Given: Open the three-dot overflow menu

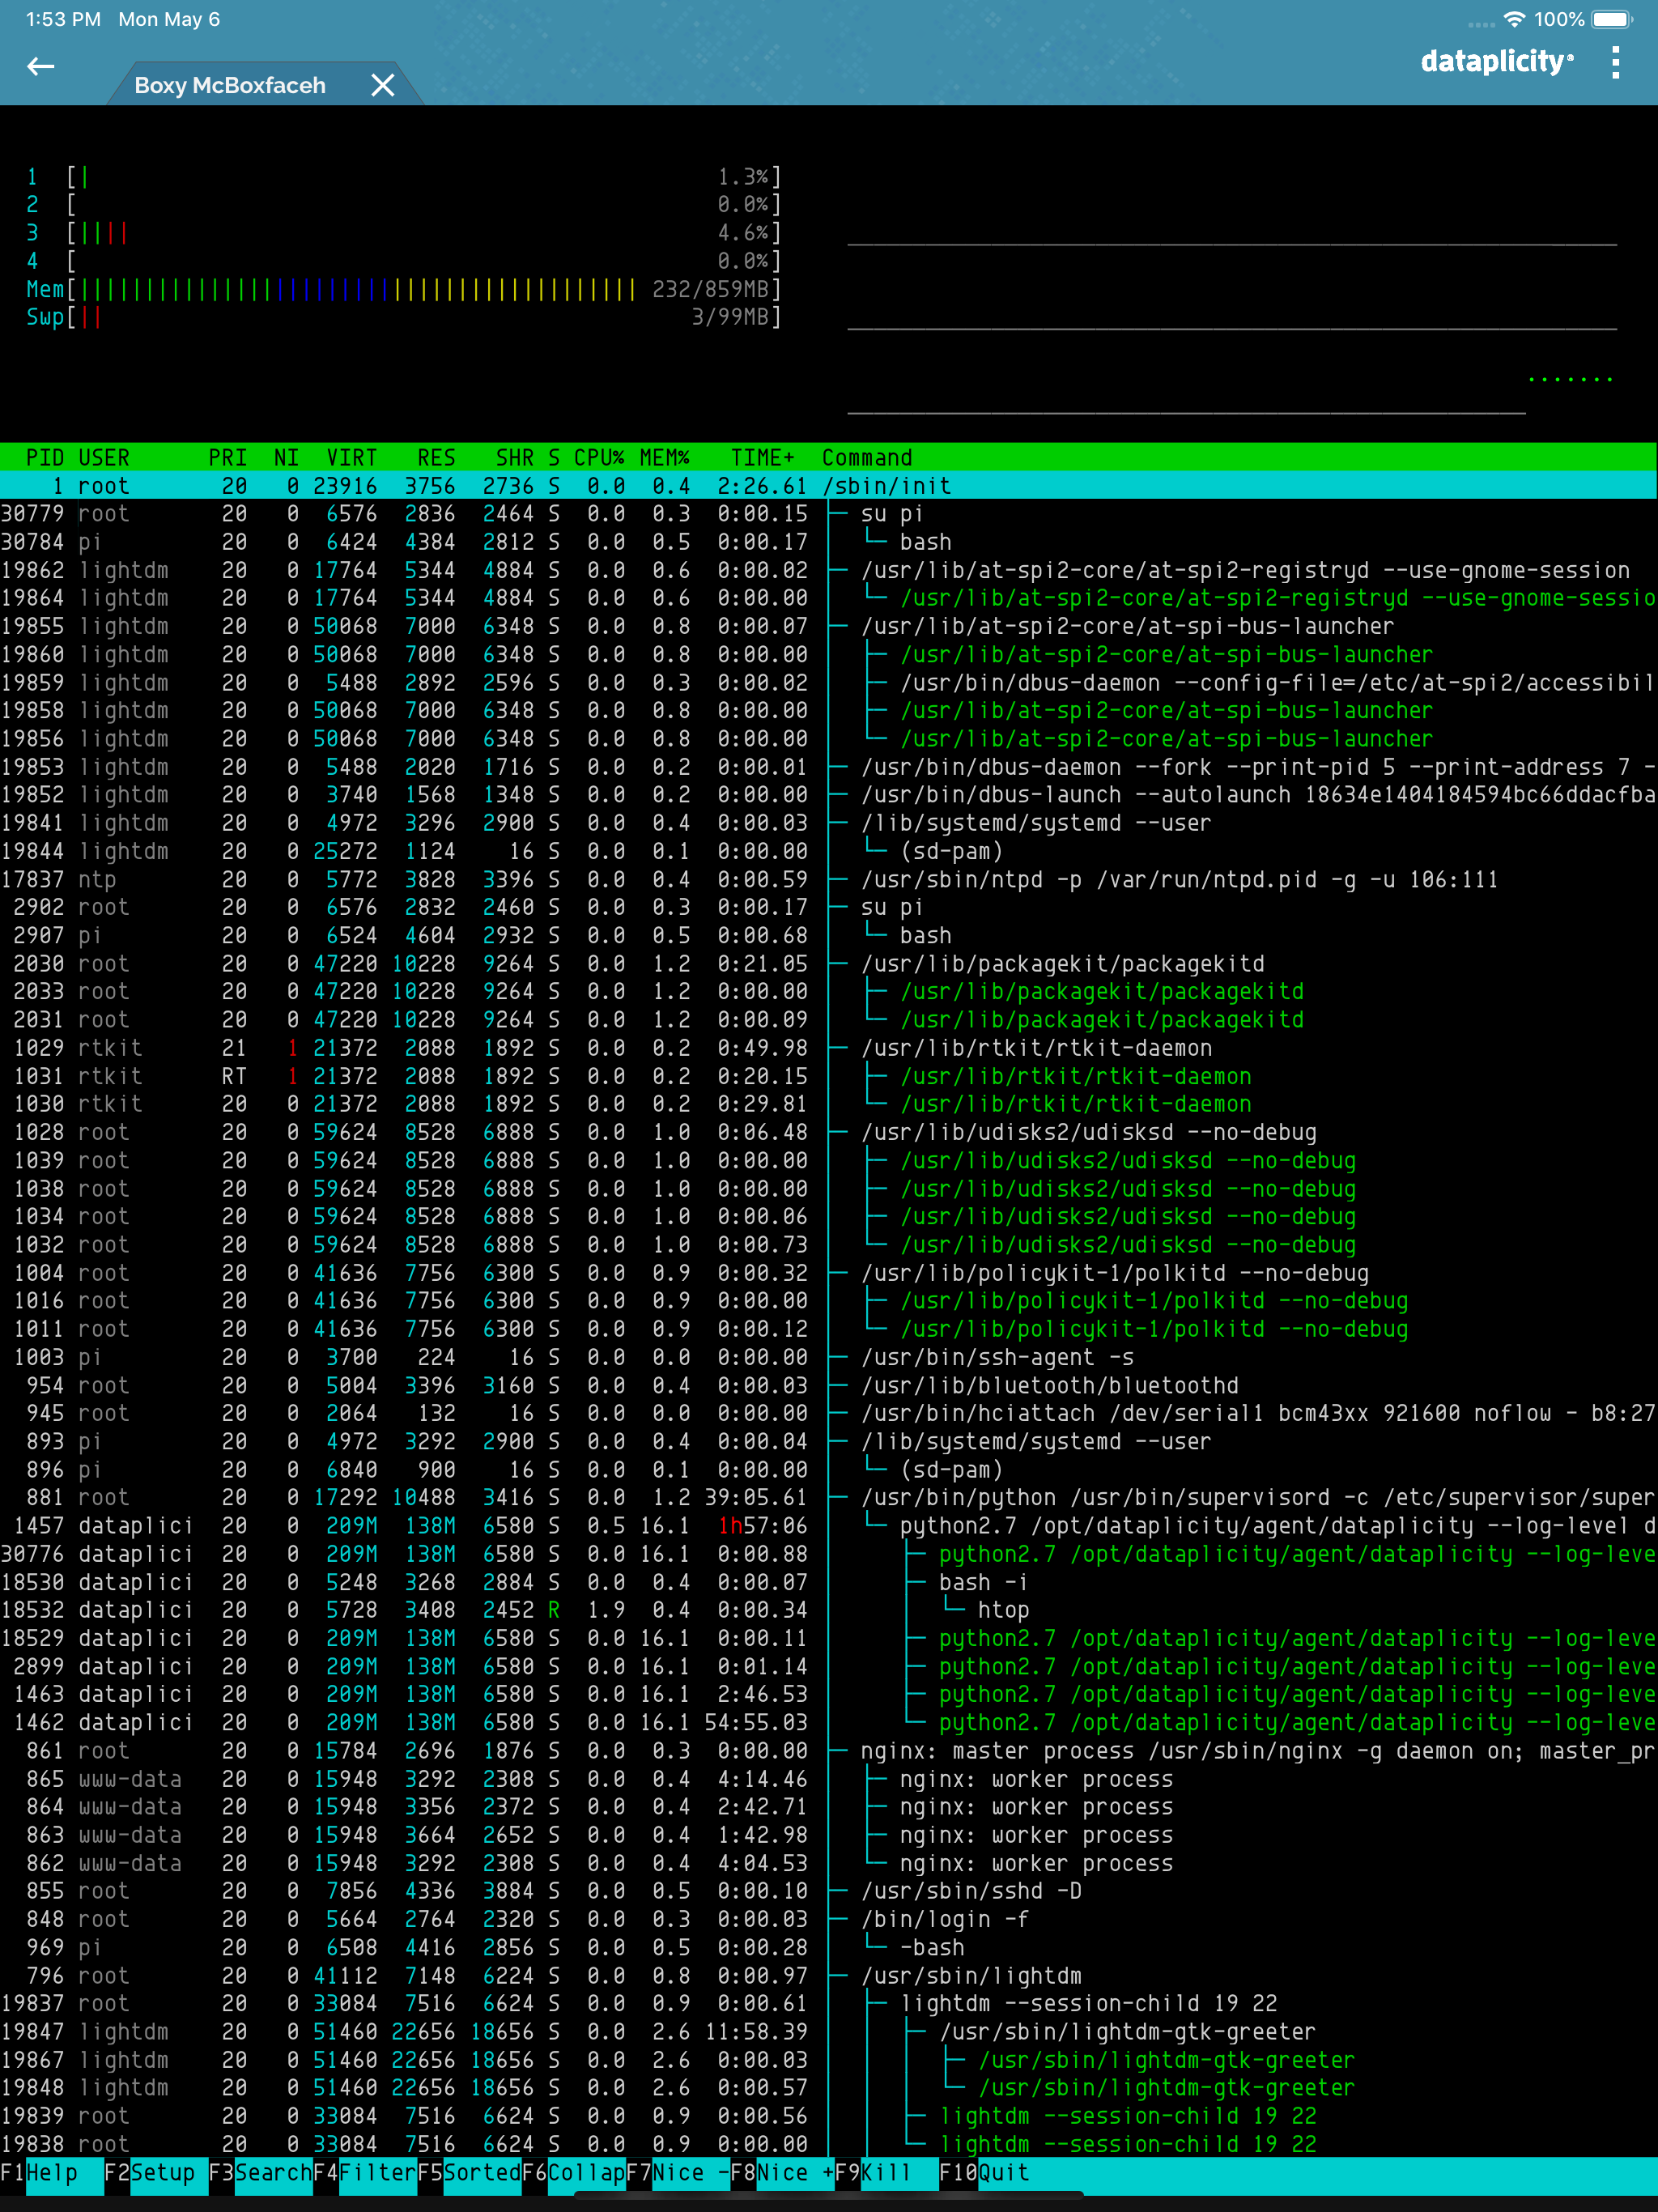Looking at the screenshot, I should (1615, 62).
